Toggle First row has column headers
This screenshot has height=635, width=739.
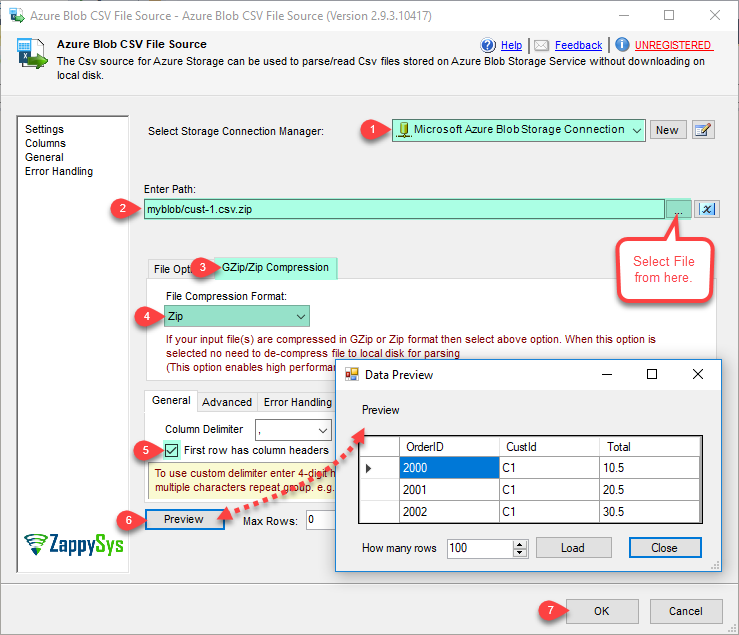tap(172, 450)
